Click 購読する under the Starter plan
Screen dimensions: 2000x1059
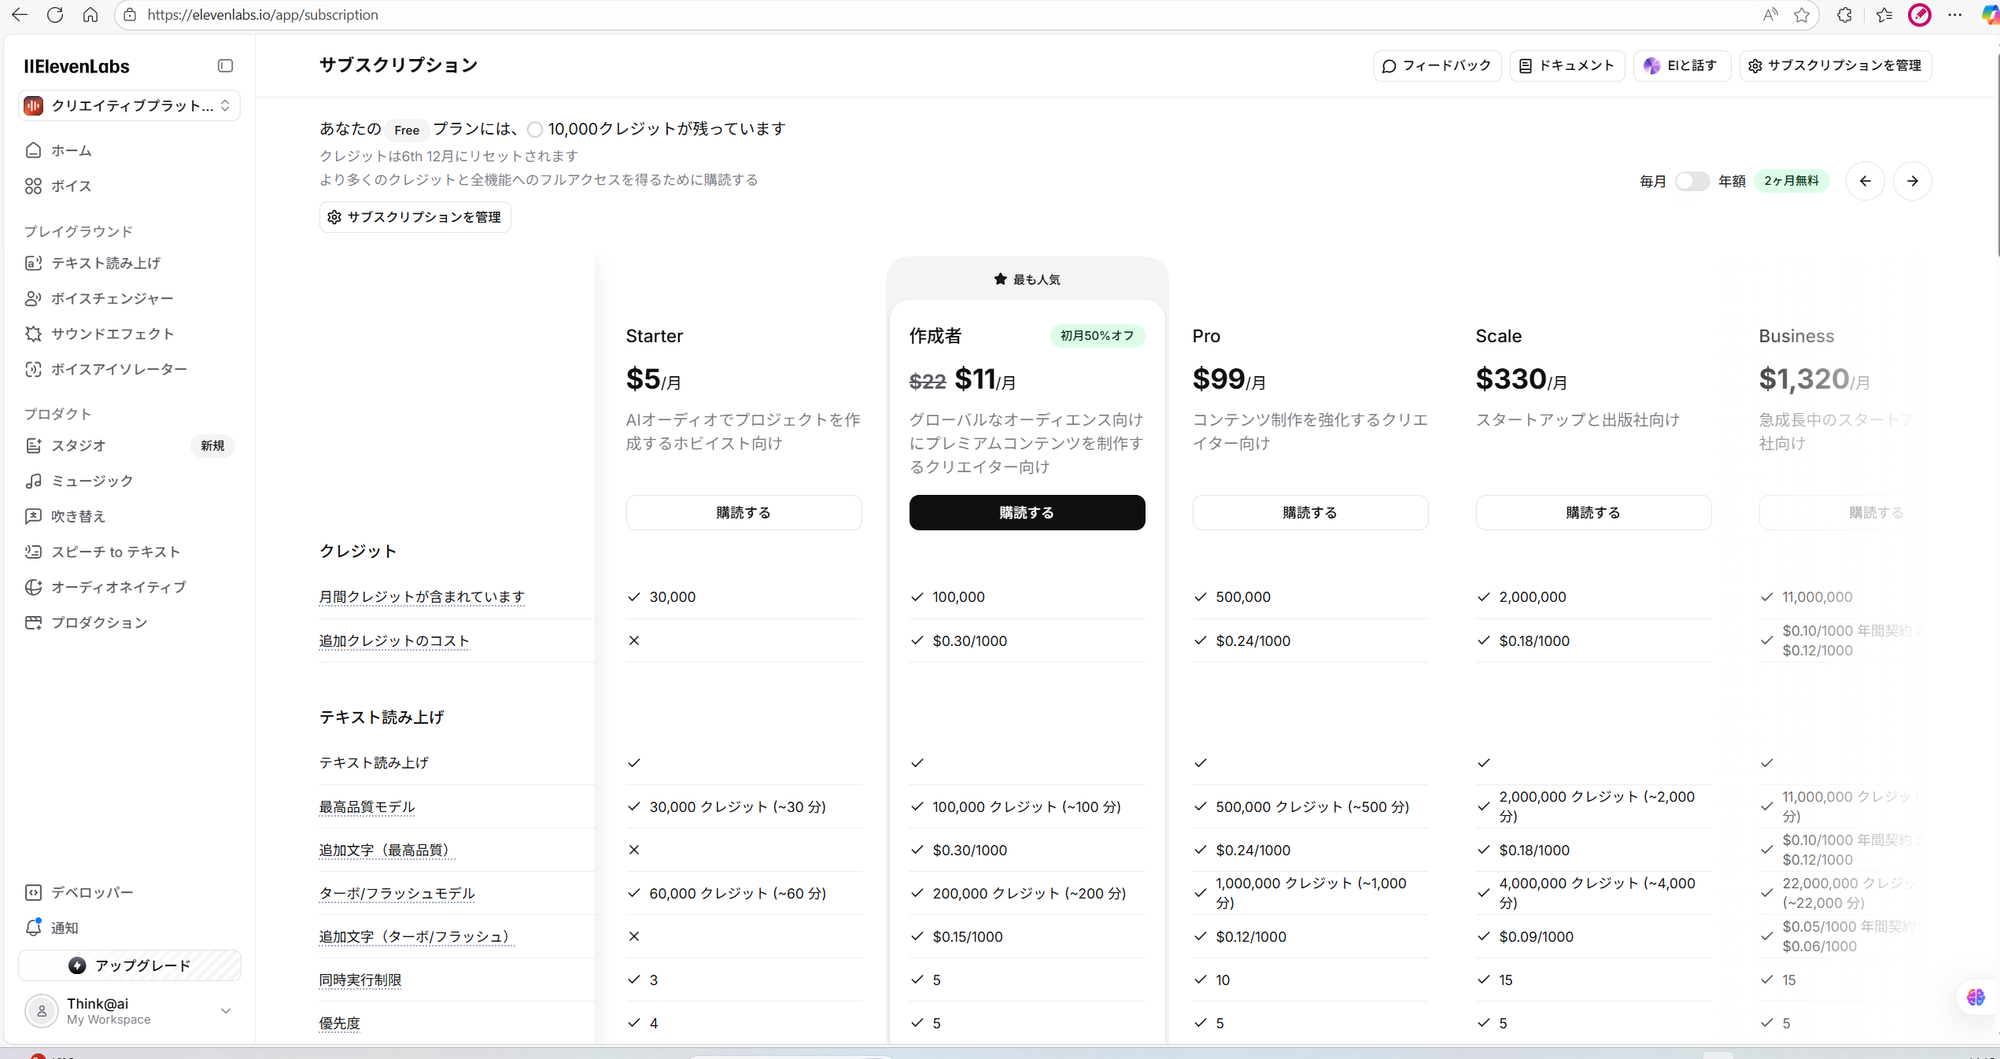pyautogui.click(x=743, y=513)
